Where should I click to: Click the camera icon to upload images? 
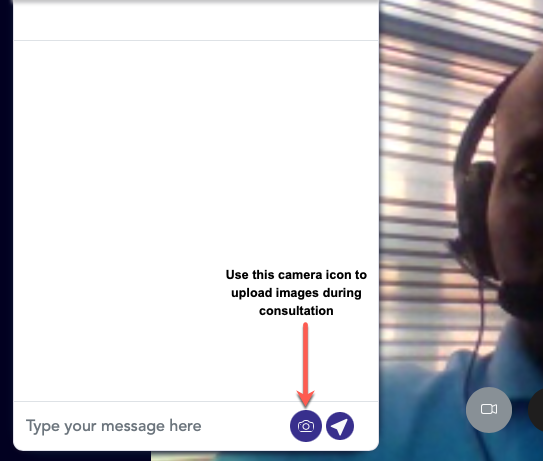pyautogui.click(x=306, y=426)
